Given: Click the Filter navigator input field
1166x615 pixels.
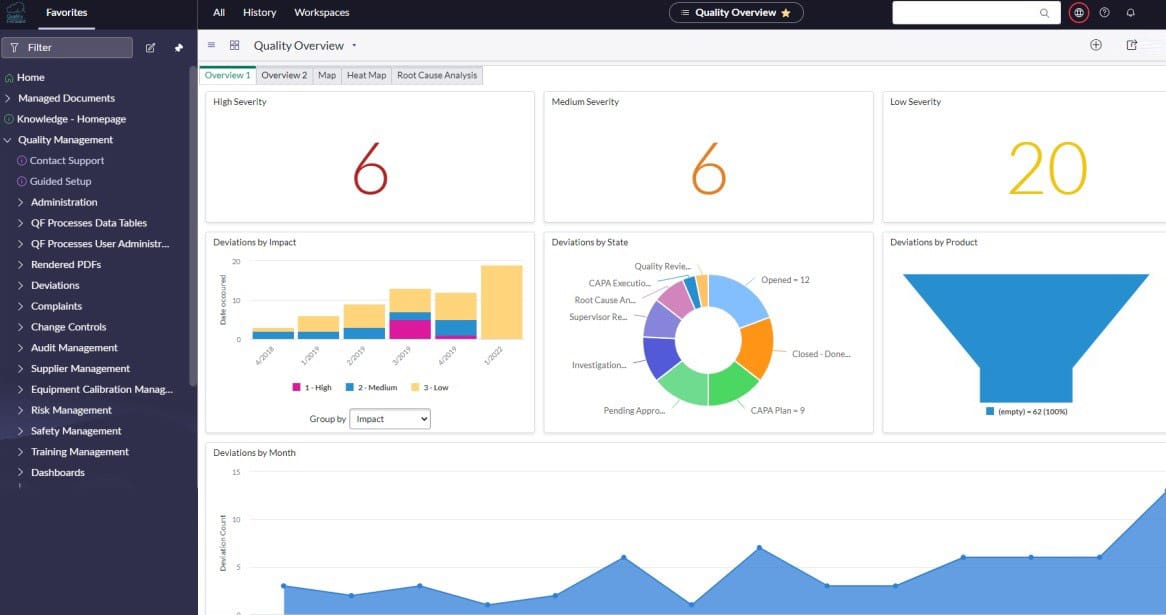Looking at the screenshot, I should 67,48.
